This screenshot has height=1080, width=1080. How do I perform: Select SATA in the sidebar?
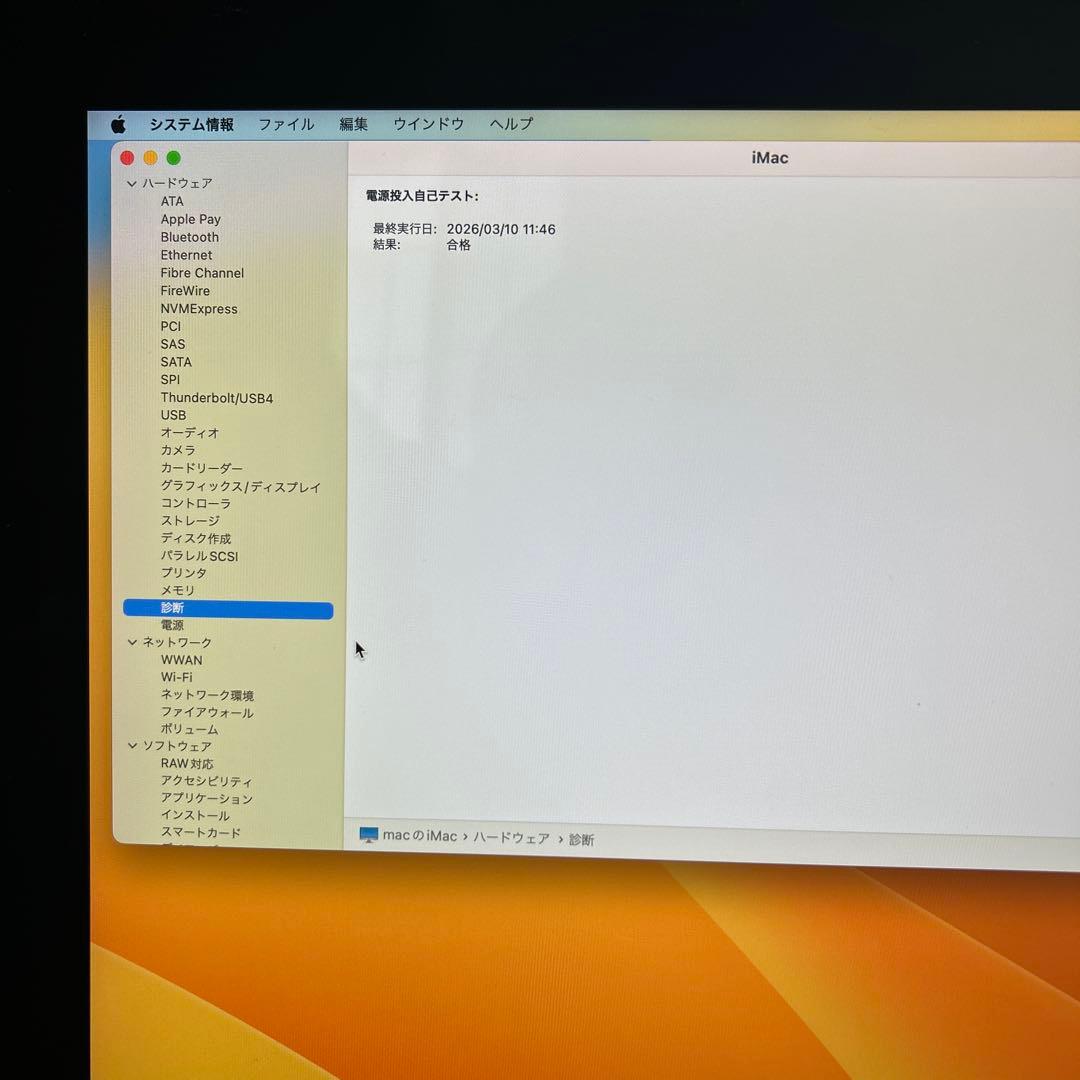[x=176, y=362]
